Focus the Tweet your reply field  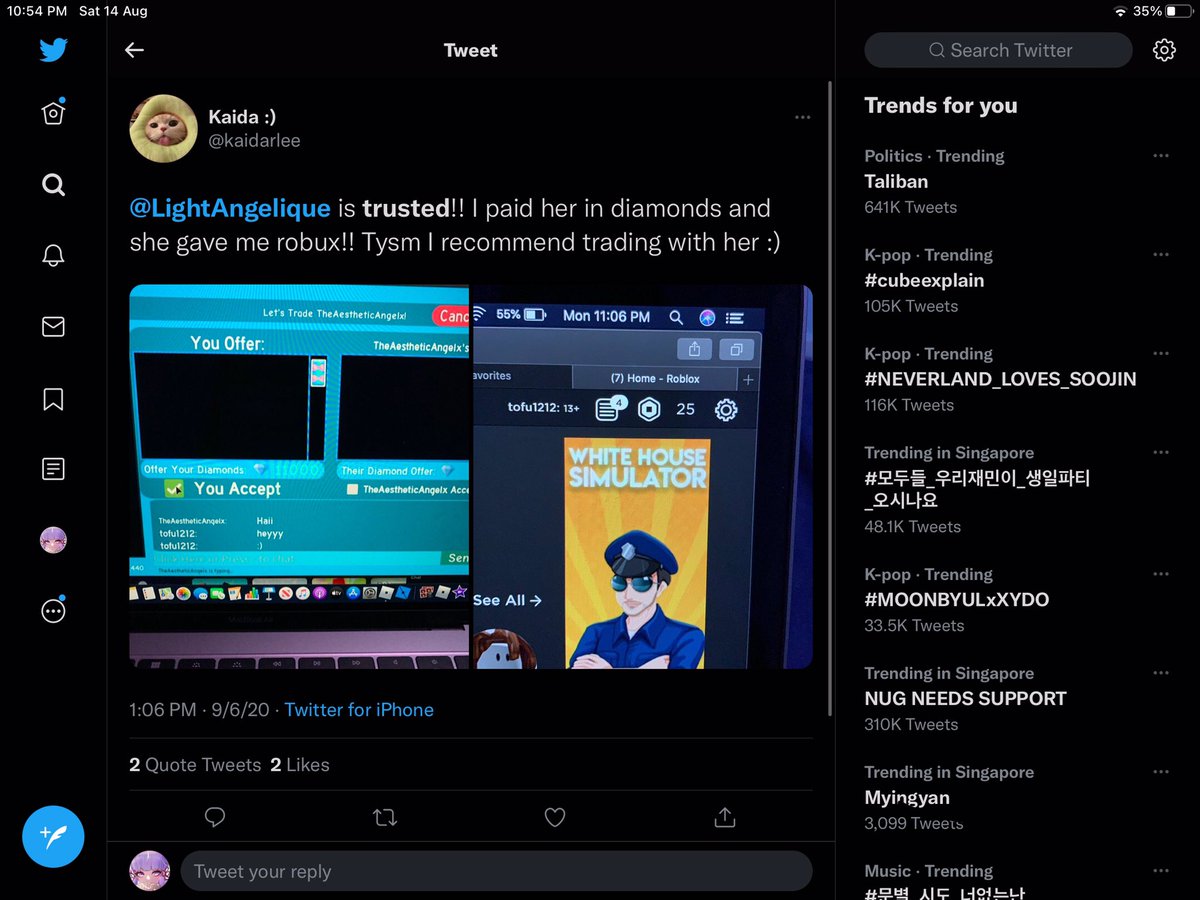pyautogui.click(x=496, y=871)
